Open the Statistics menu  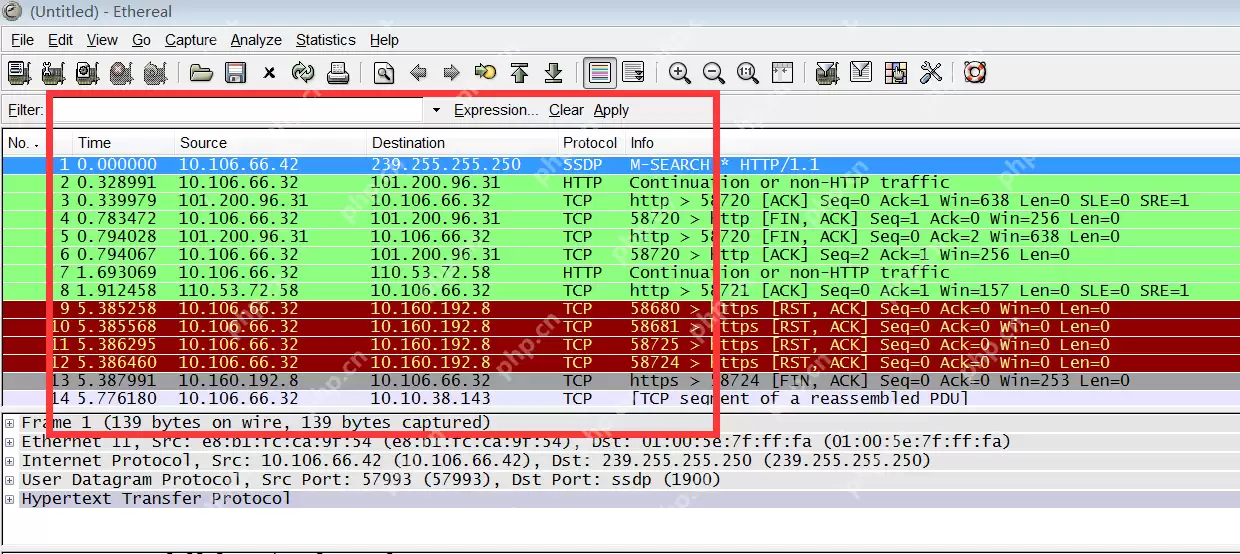(x=325, y=40)
